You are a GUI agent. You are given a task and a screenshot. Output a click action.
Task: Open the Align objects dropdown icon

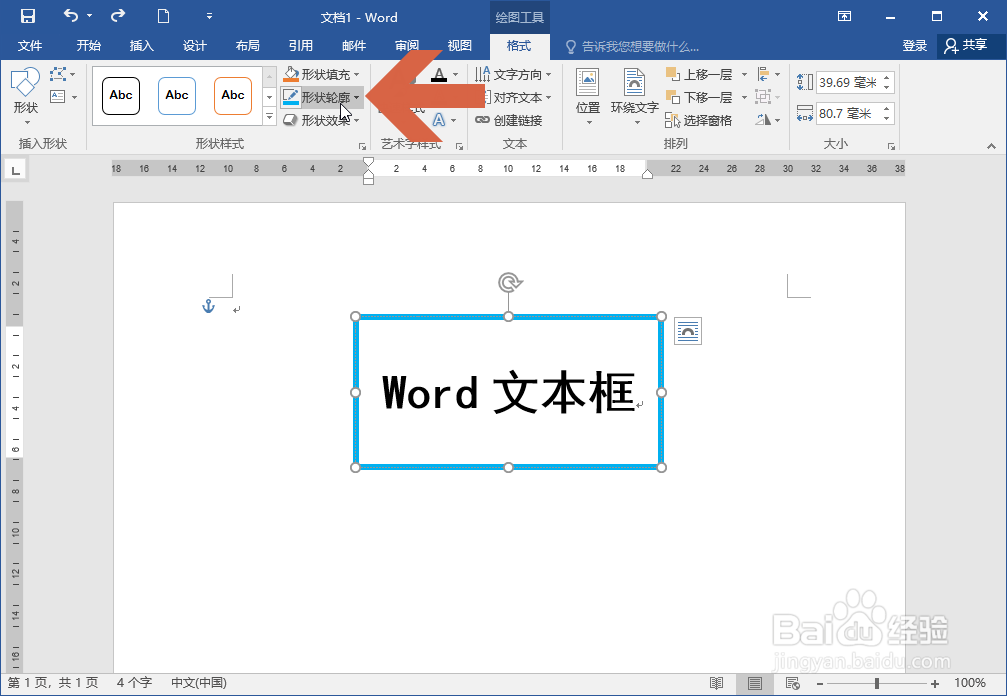coord(768,74)
